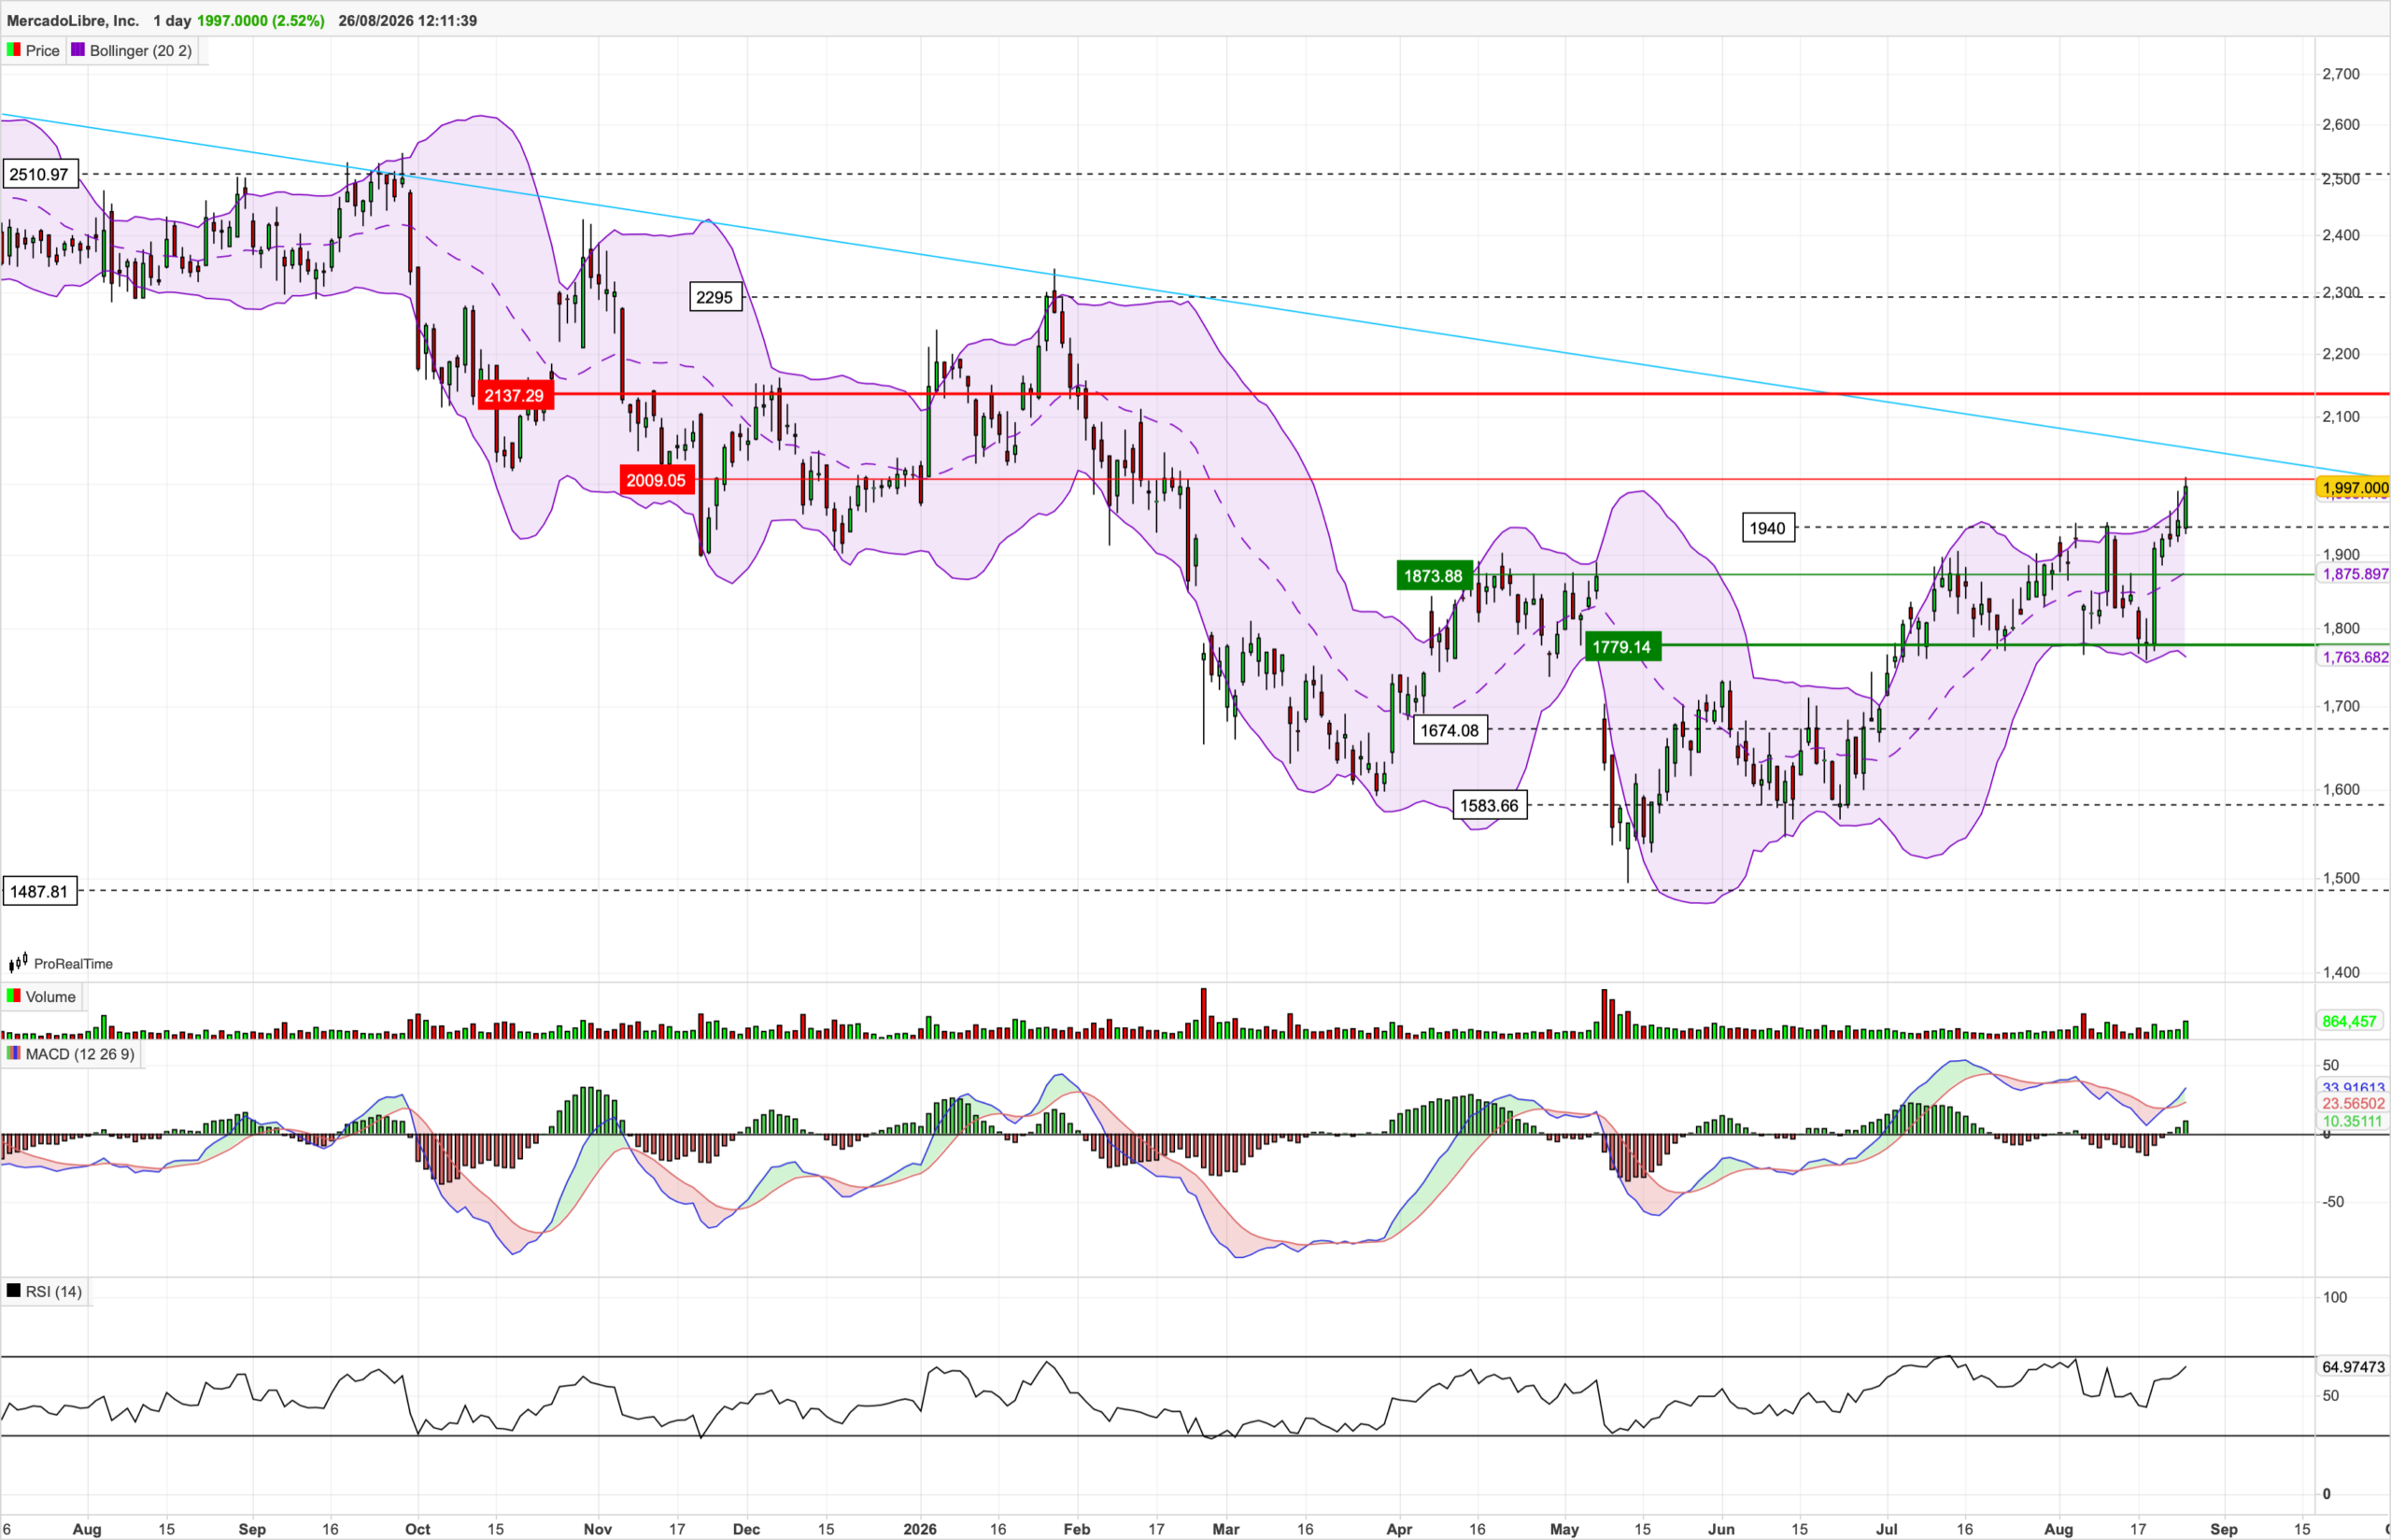Click the Dec date on time axis
This screenshot has width=2391, height=1540.
746,1529
